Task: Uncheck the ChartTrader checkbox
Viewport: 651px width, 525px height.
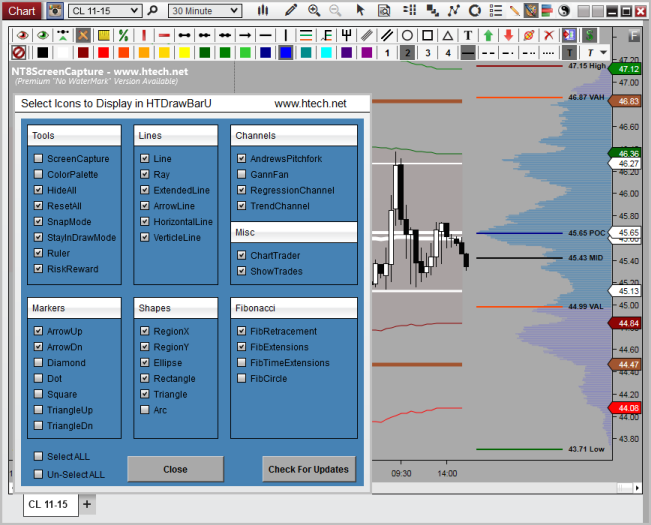Action: pyautogui.click(x=241, y=255)
